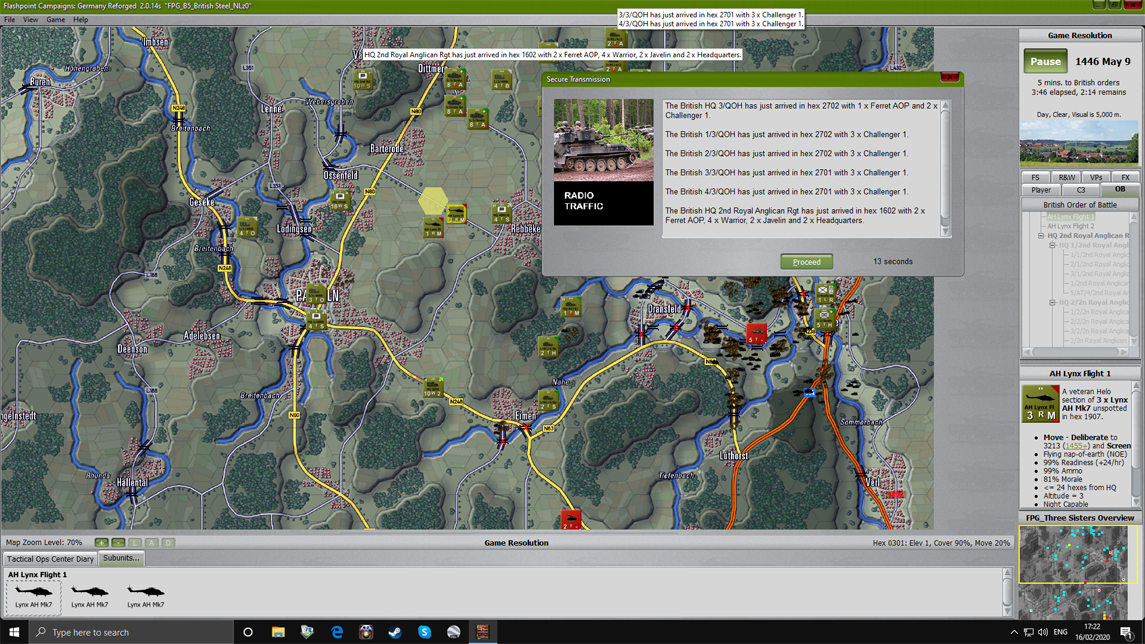Viewport: 1145px width, 644px height.
Task: Select 5/AT/4/2nd Royal Anglican tree row
Action: click(1099, 293)
